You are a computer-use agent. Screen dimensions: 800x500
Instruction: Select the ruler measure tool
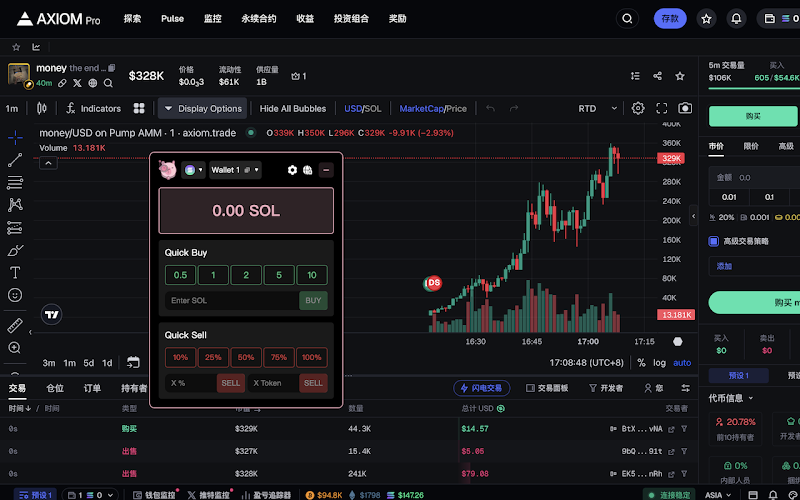15,326
